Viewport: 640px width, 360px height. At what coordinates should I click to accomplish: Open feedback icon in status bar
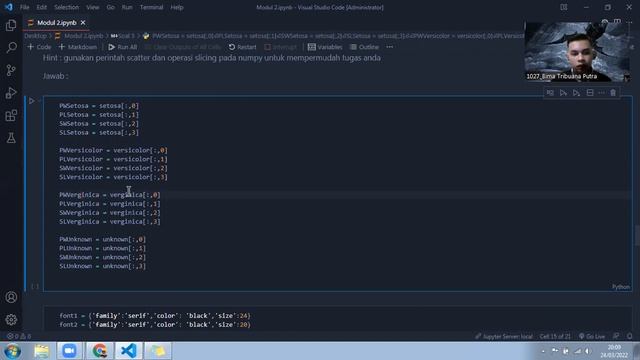(x=616, y=336)
